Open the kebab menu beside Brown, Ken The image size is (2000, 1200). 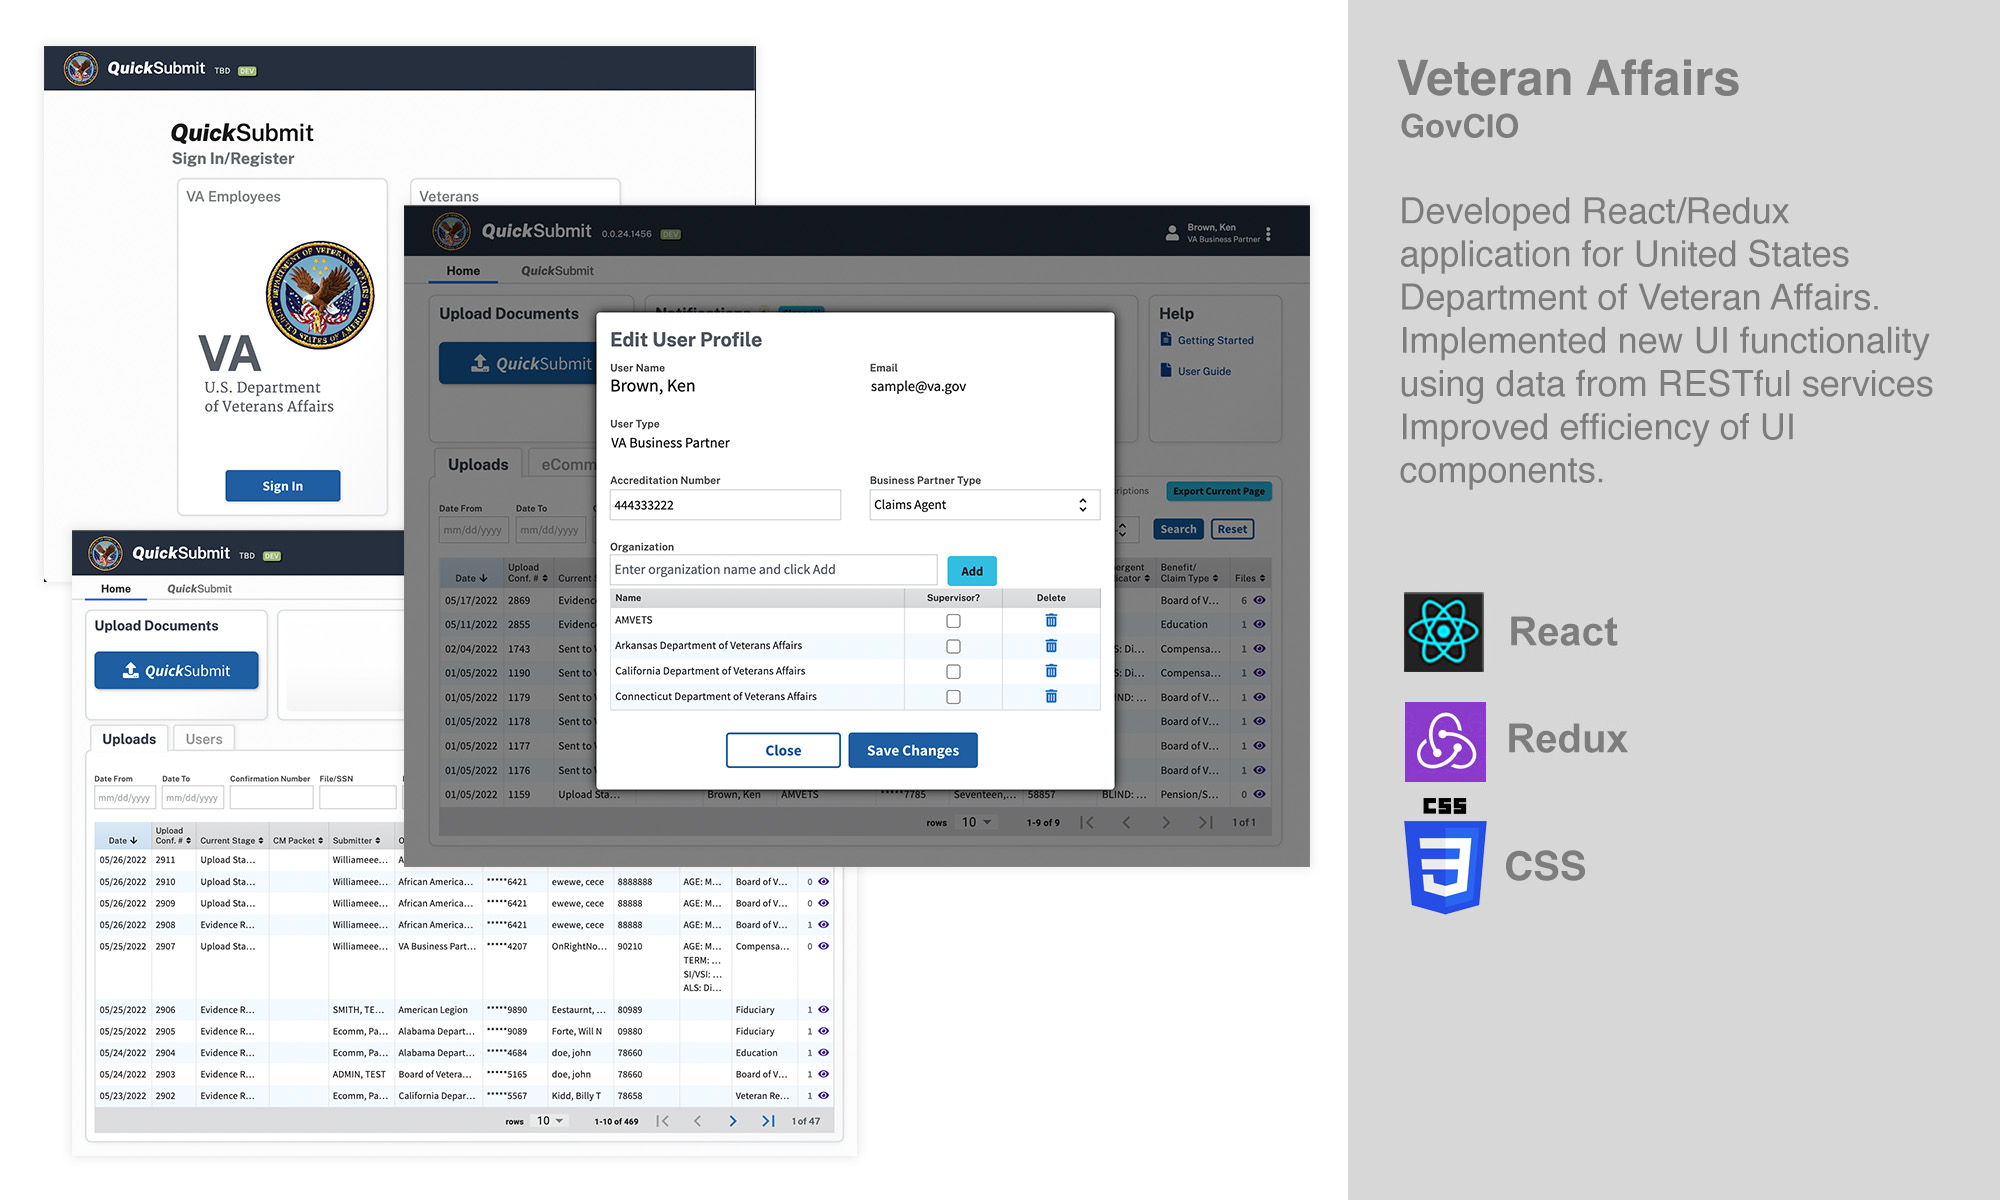click(1268, 234)
